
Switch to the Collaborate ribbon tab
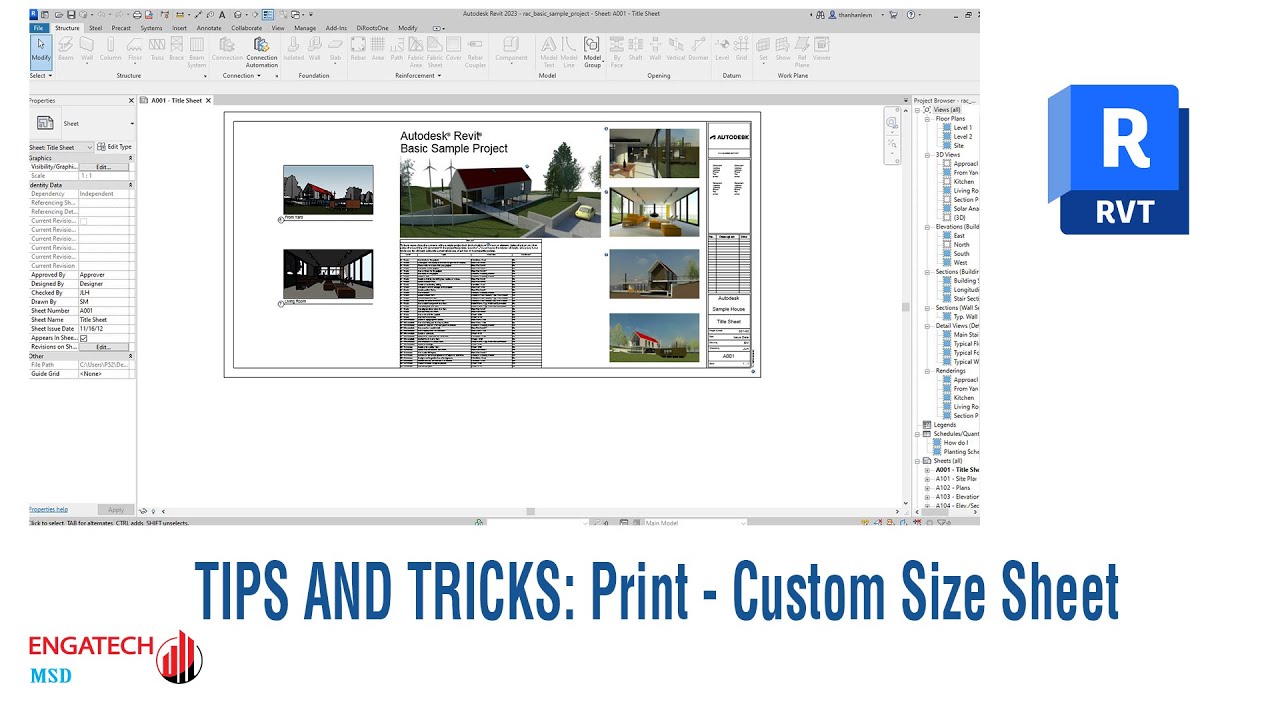(247, 28)
